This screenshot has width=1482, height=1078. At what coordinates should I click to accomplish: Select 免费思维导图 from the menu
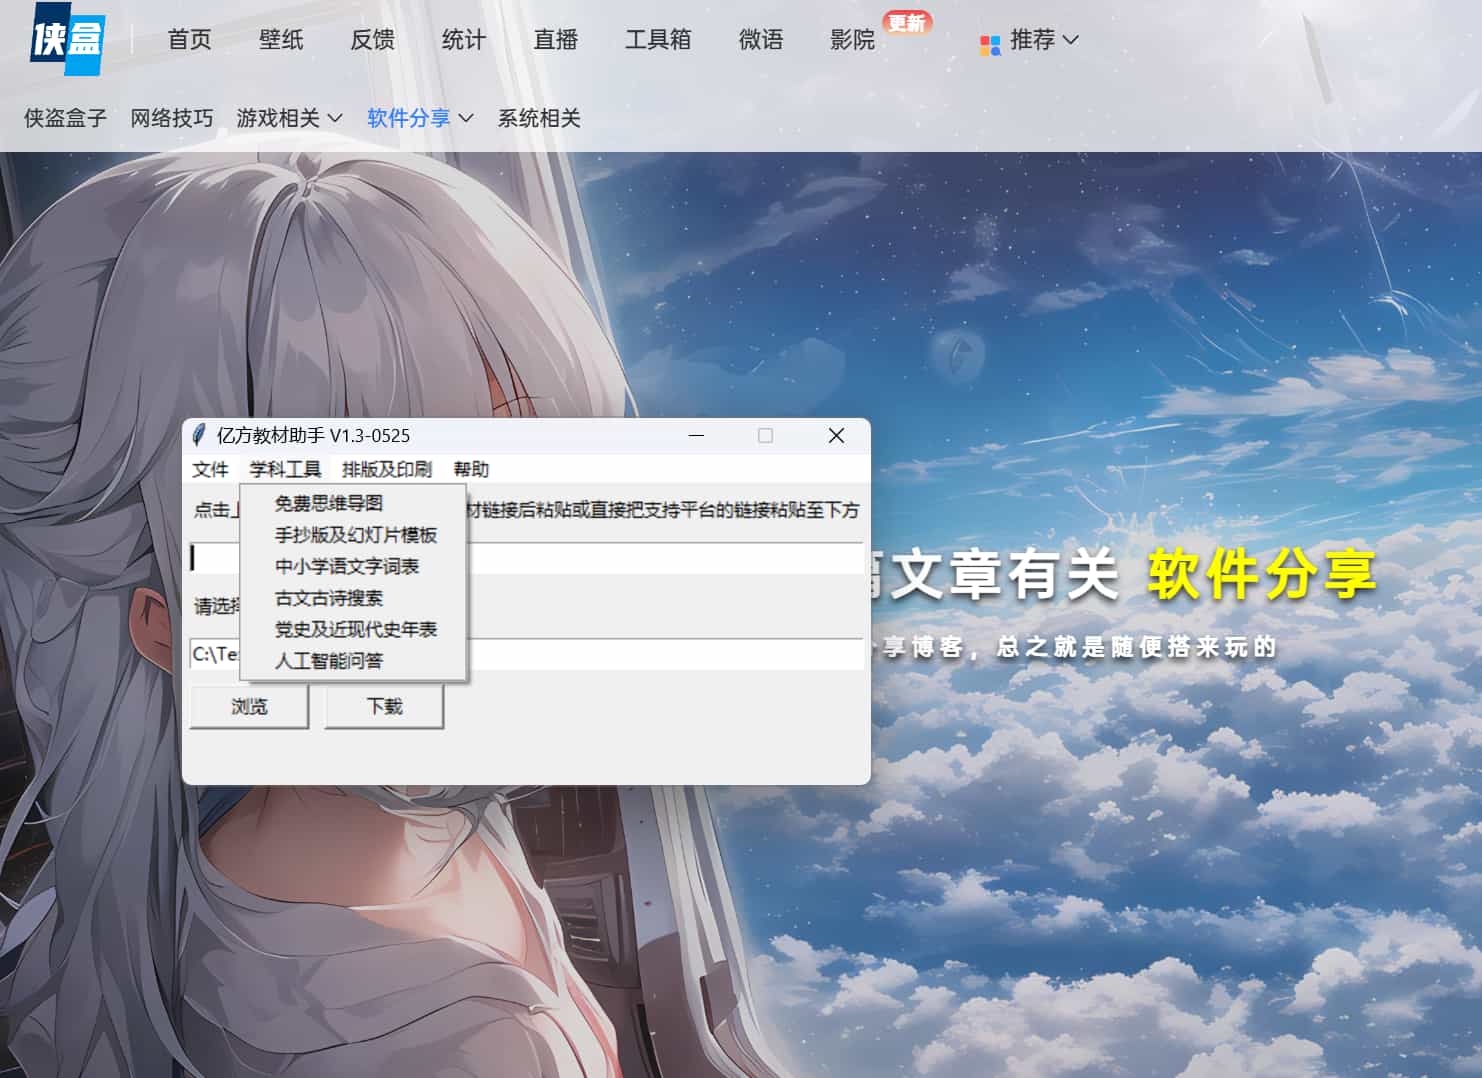coord(325,503)
